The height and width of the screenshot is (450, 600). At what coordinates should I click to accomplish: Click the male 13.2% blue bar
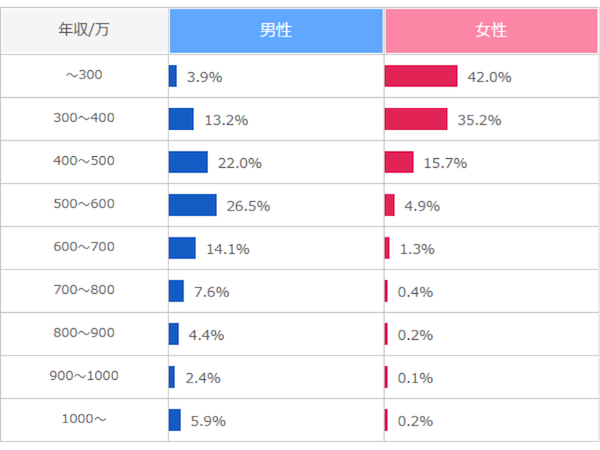point(181,119)
